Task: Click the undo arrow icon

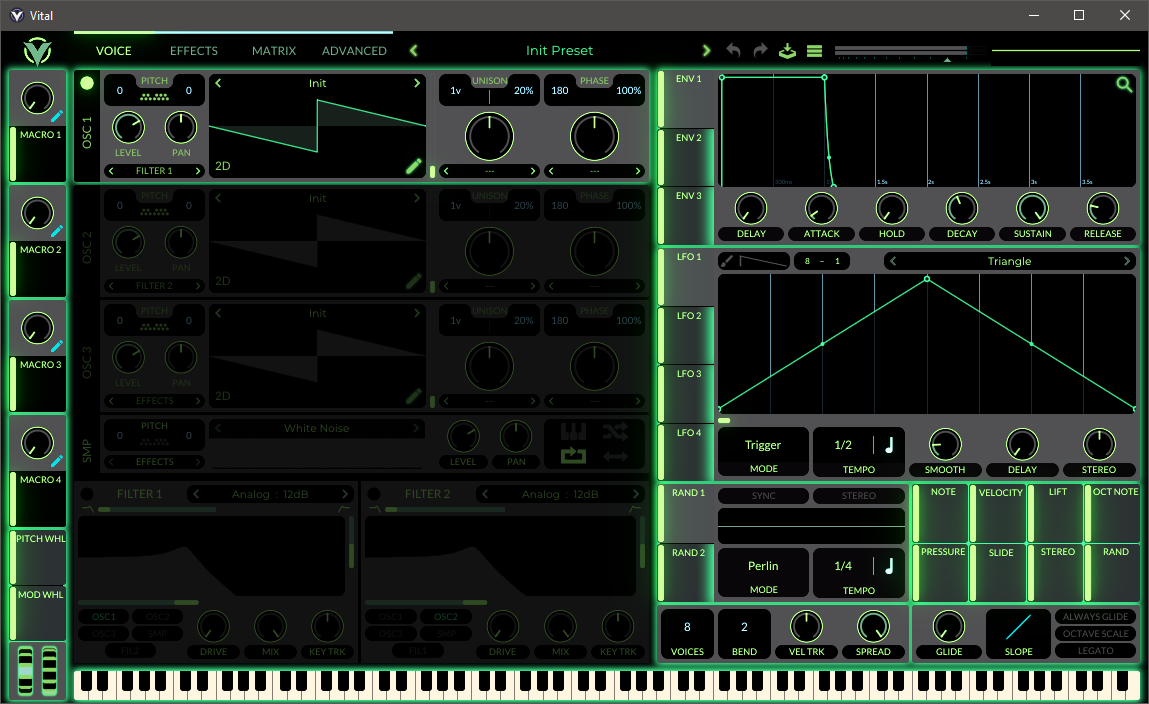Action: (x=733, y=51)
